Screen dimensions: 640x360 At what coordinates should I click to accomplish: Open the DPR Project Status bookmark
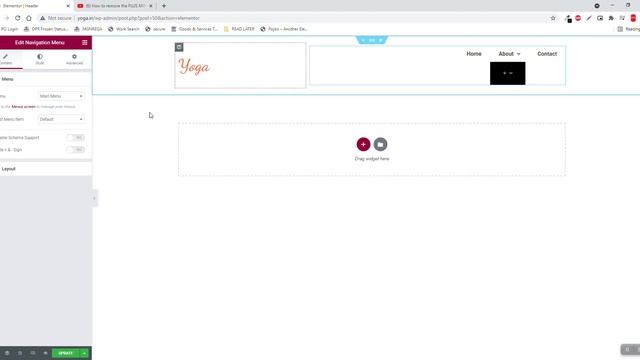(x=46, y=29)
